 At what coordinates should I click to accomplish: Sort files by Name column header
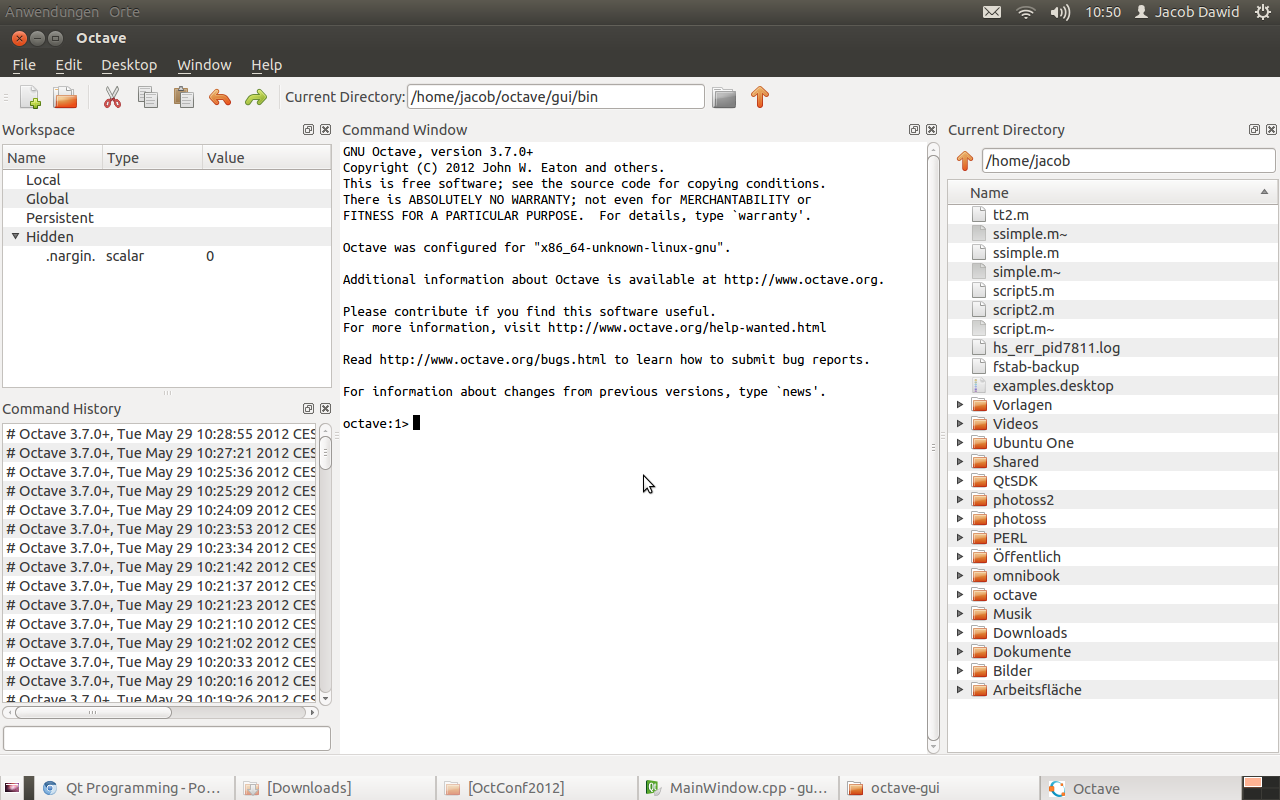[x=1112, y=193]
